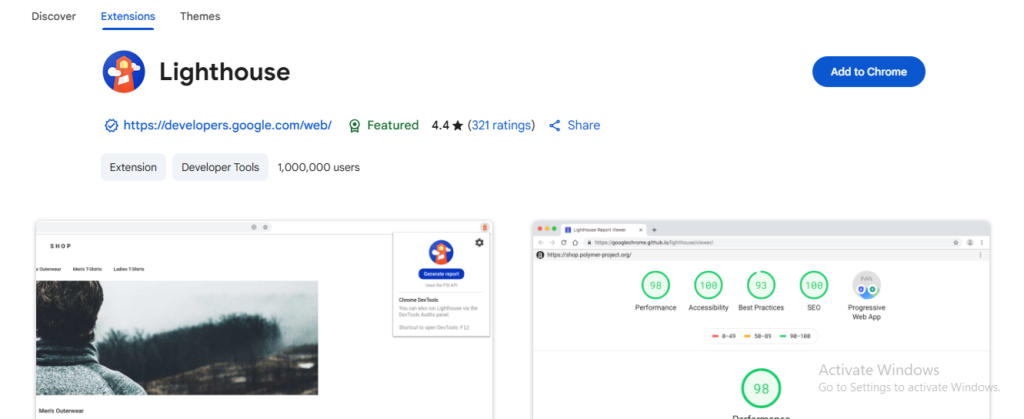Viewport: 1024px width, 419px height.
Task: Click the Men's T-Shirts shop link
Action: click(88, 269)
